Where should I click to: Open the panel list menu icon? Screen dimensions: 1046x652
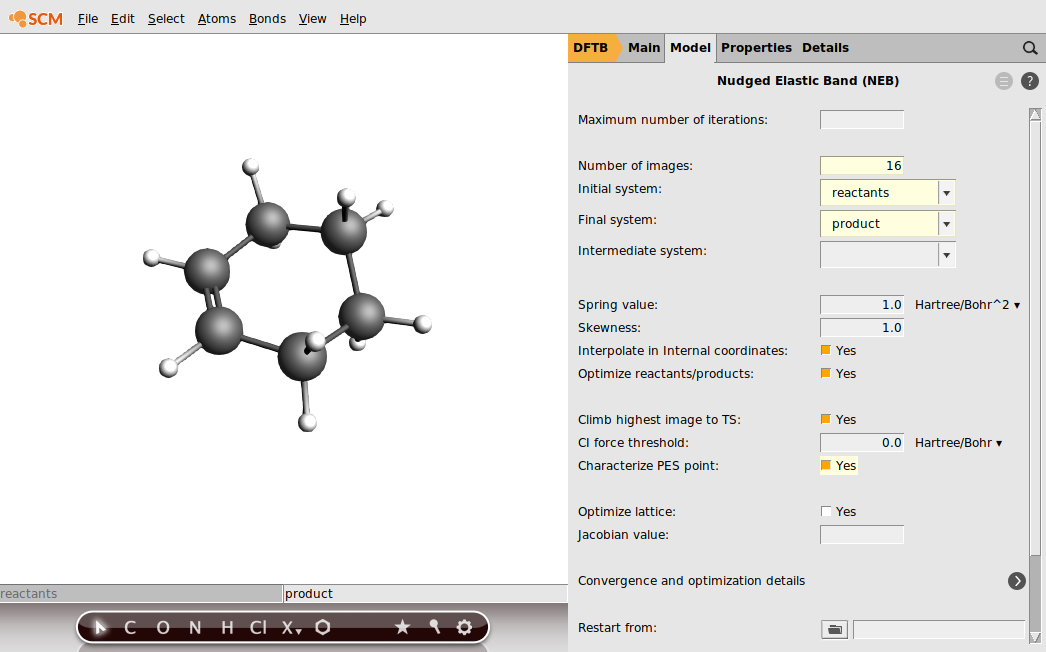click(x=1004, y=81)
